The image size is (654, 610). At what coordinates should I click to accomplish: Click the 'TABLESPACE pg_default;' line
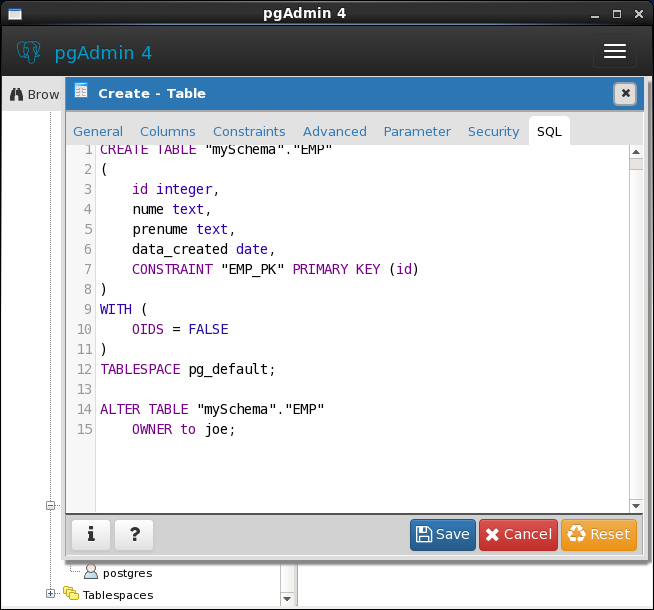(188, 369)
